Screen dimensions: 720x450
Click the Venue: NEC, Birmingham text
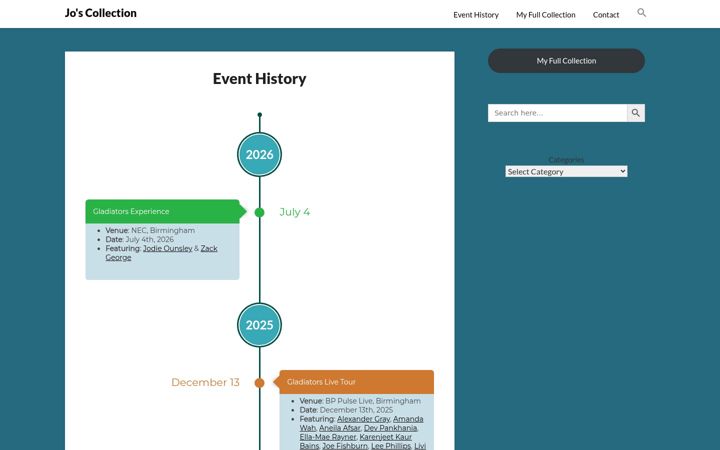[150, 231]
